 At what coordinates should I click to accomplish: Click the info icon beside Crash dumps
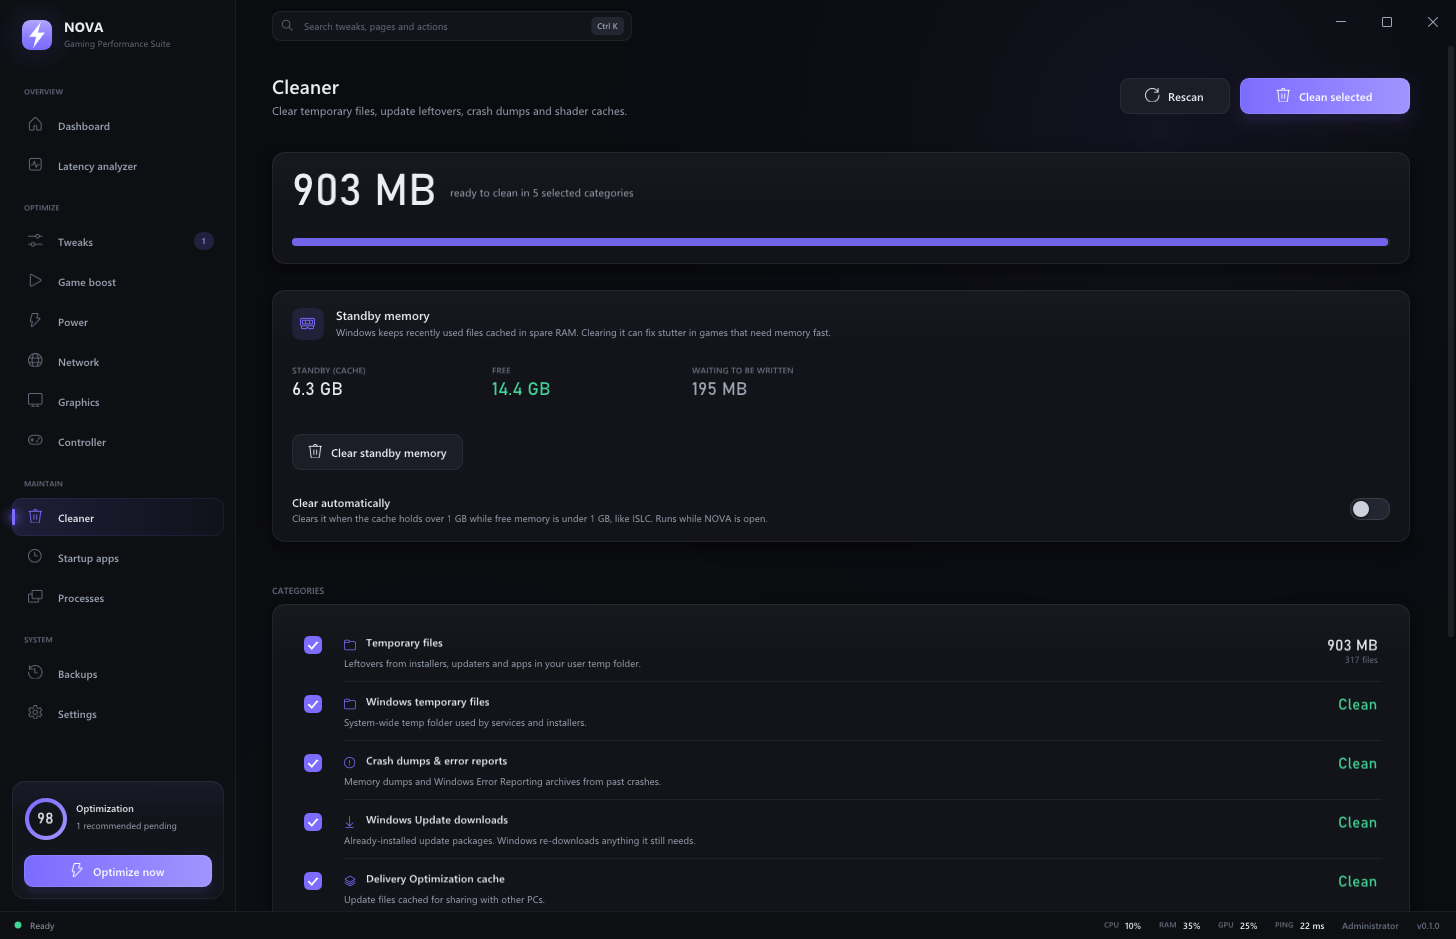pos(350,763)
